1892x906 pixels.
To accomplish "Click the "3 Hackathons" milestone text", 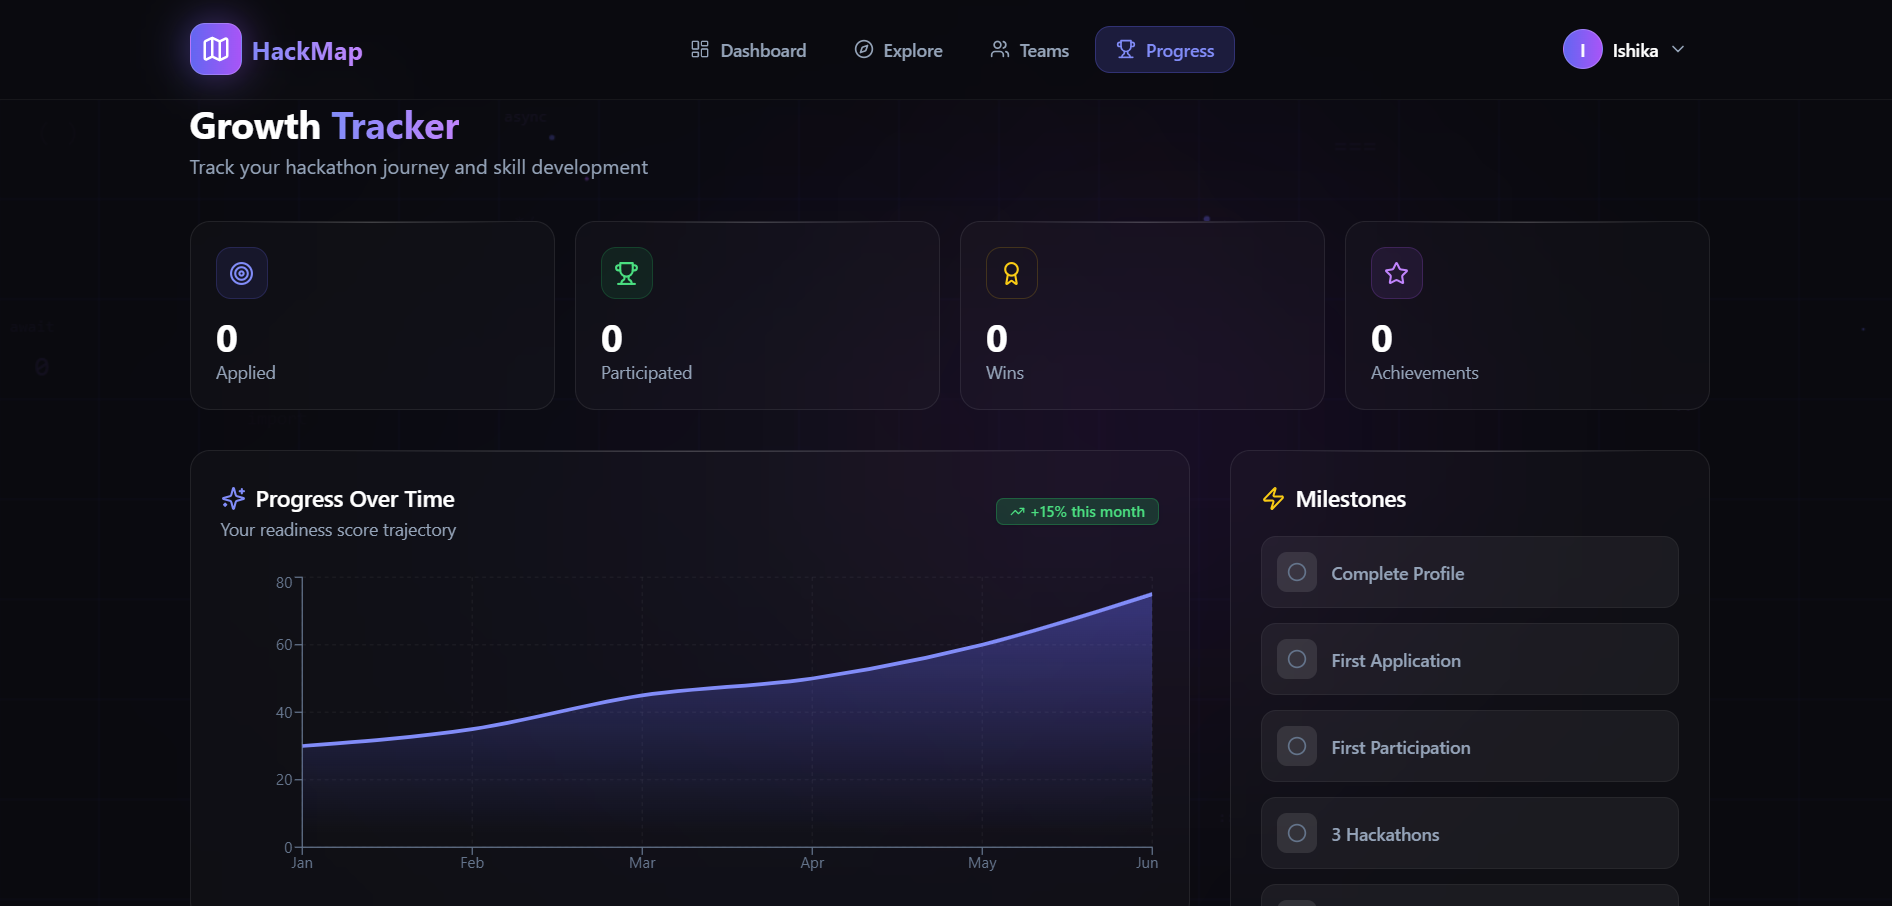I will (1385, 835).
